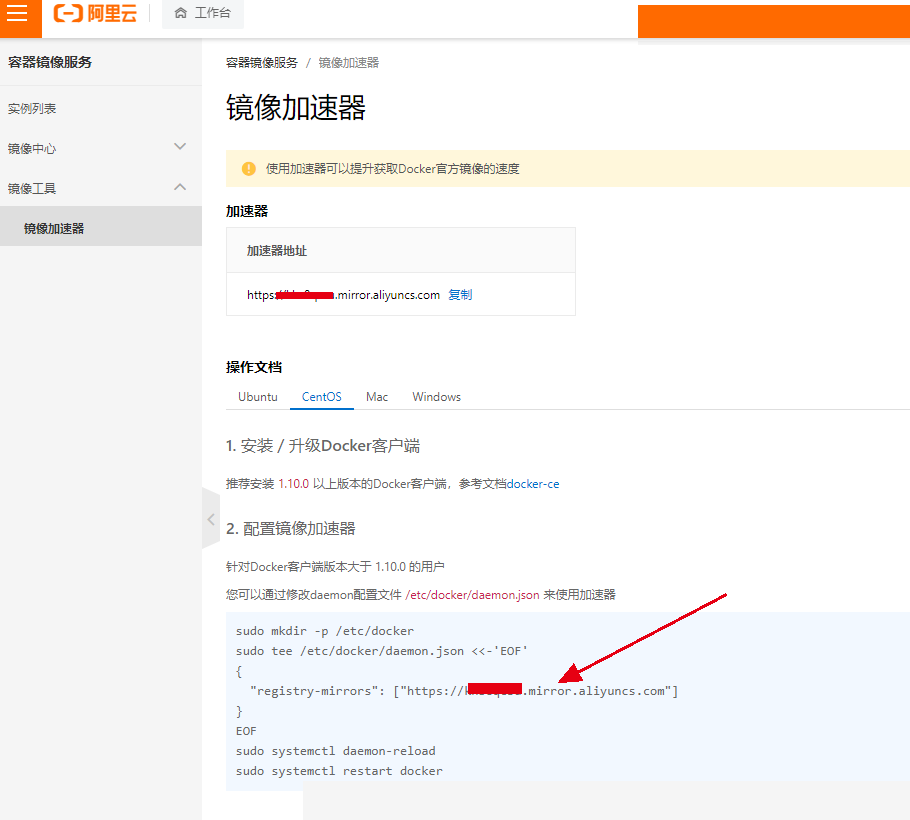Viewport: 910px width, 820px height.
Task: Click the 加速器 section heading
Action: click(247, 211)
